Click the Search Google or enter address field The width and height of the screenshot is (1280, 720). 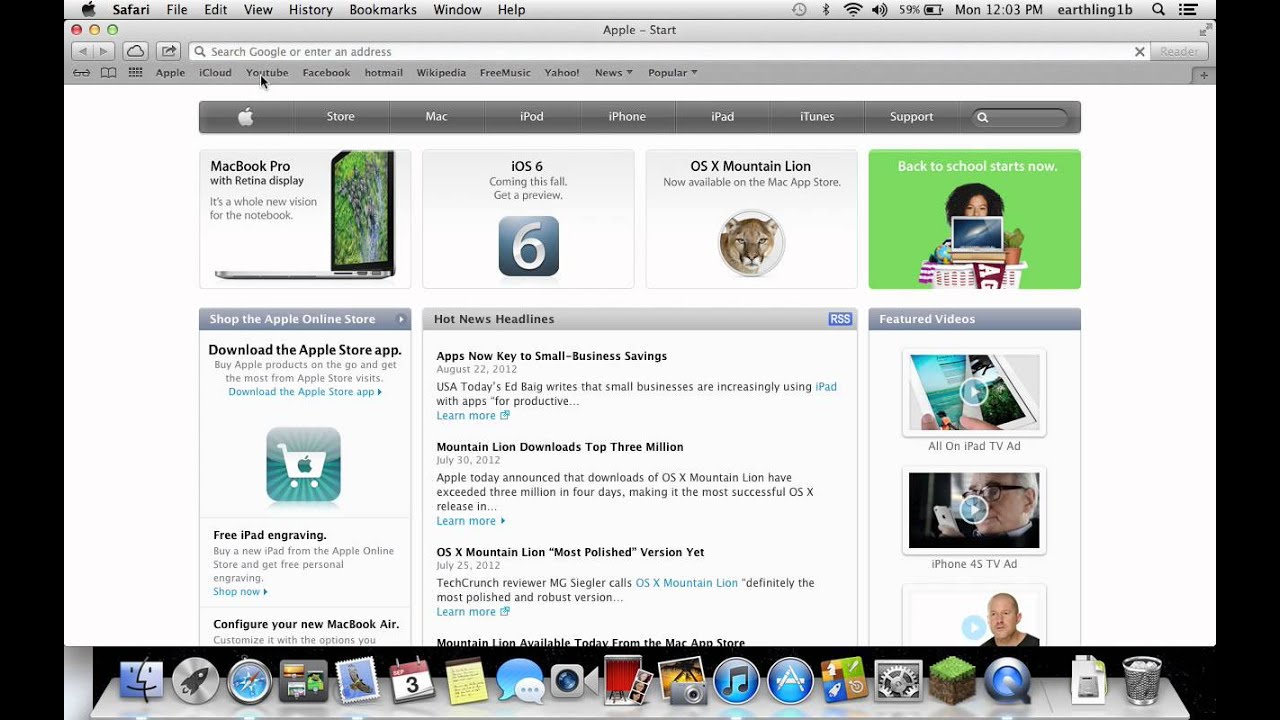click(x=667, y=51)
